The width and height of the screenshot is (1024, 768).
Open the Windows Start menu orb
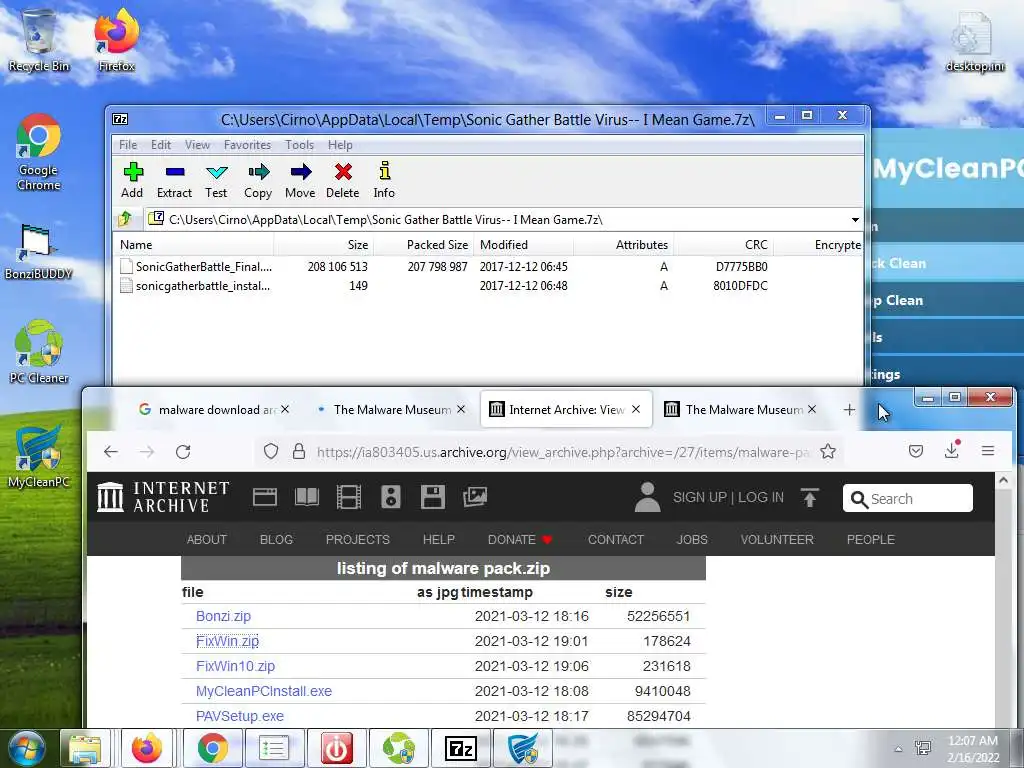point(26,748)
